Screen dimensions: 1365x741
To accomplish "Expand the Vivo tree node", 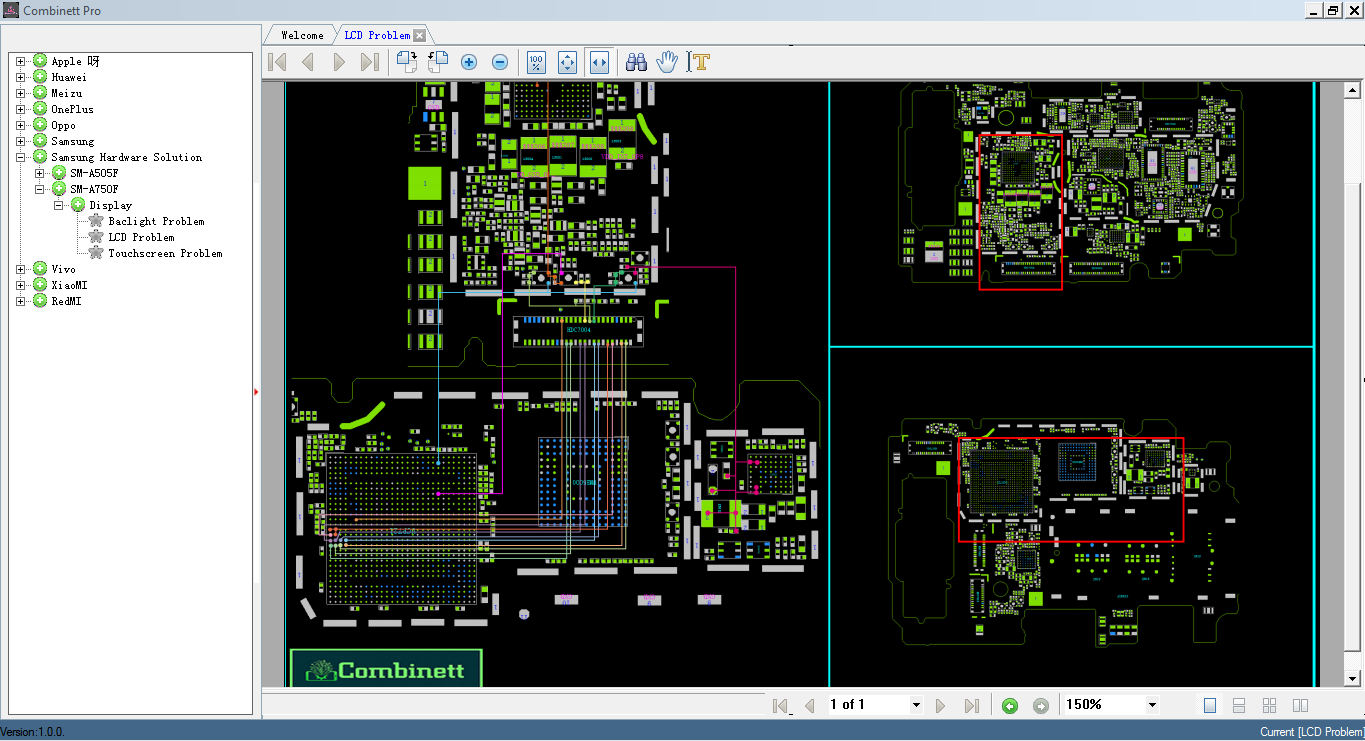I will pyautogui.click(x=20, y=269).
